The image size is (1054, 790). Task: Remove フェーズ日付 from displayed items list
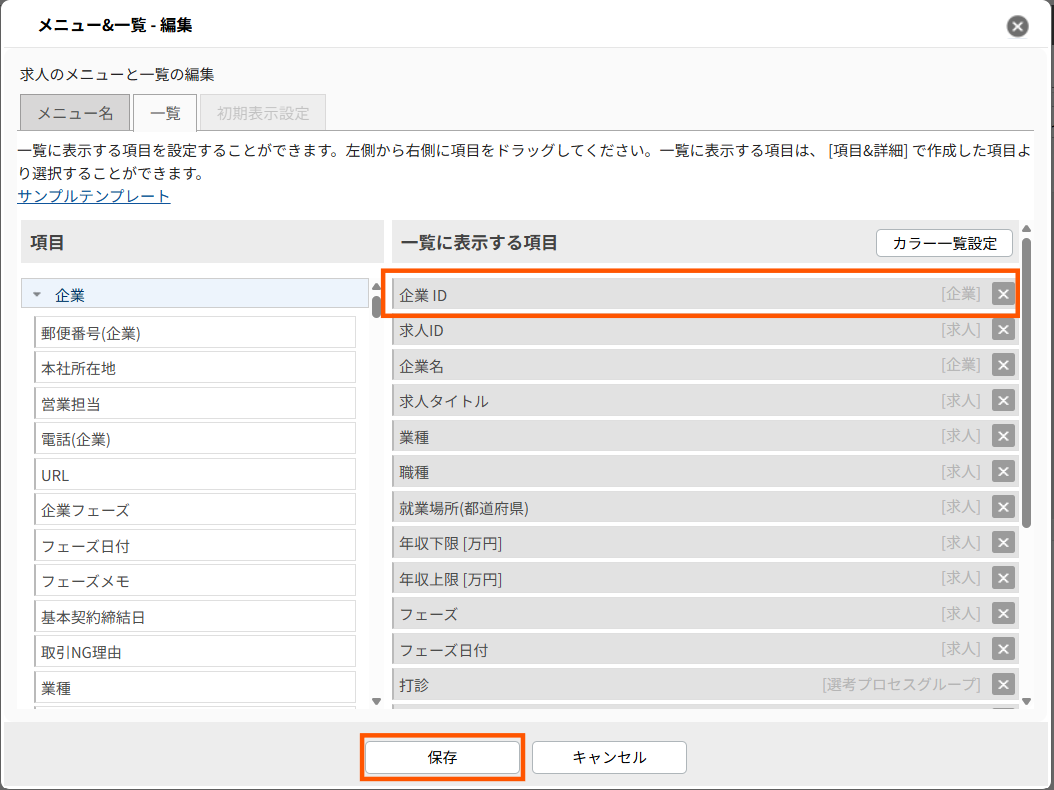click(1003, 649)
